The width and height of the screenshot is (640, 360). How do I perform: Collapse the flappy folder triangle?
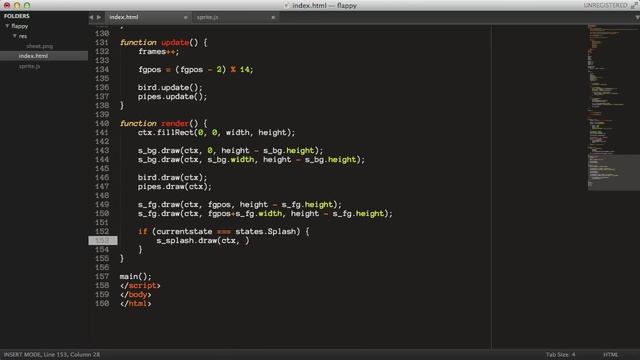click(7, 26)
